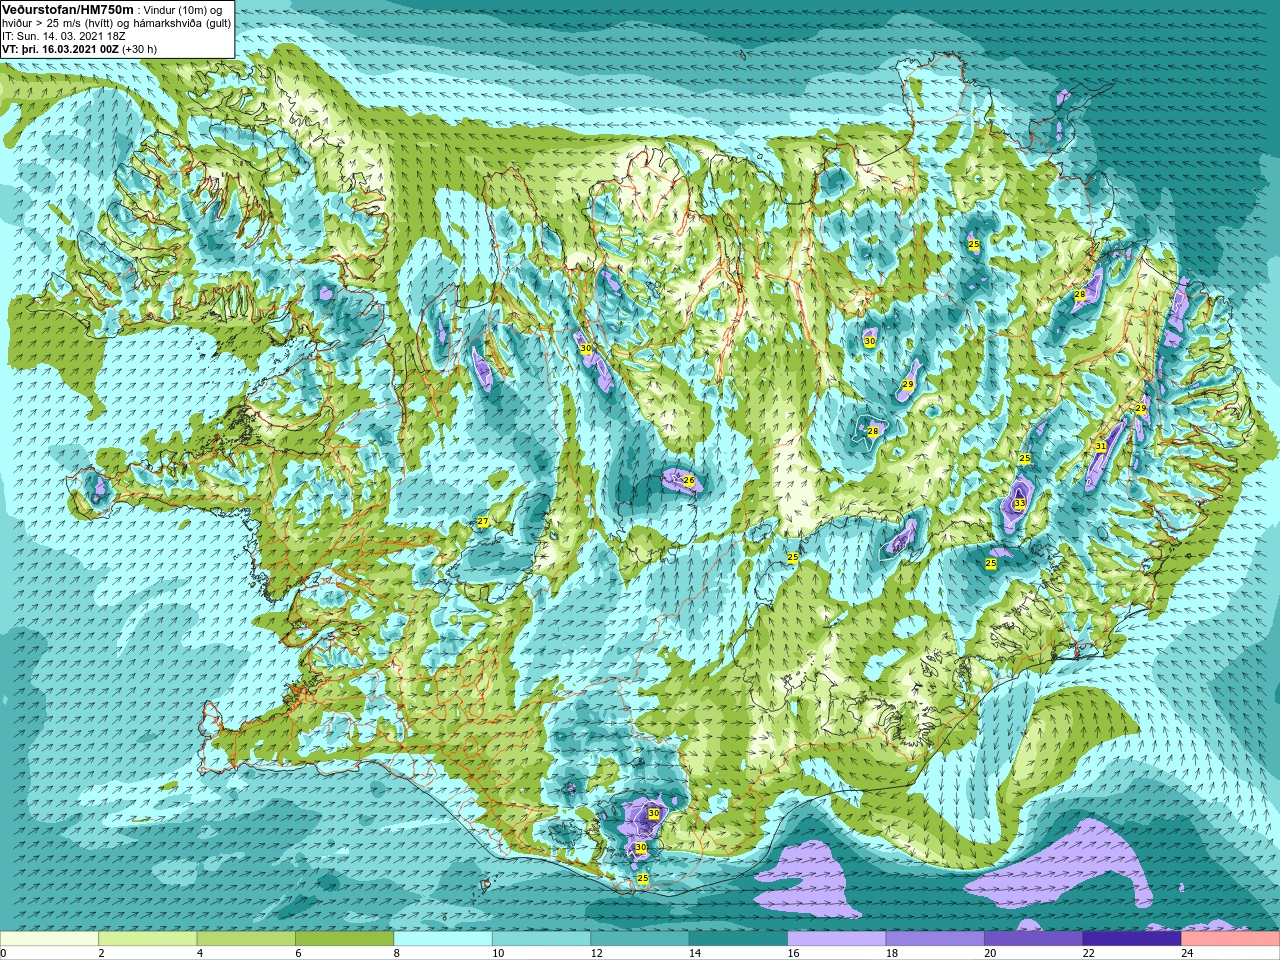This screenshot has height=960, width=1280.
Task: Click the 16–18 m/s lavender legend swatch
Action: (837, 939)
